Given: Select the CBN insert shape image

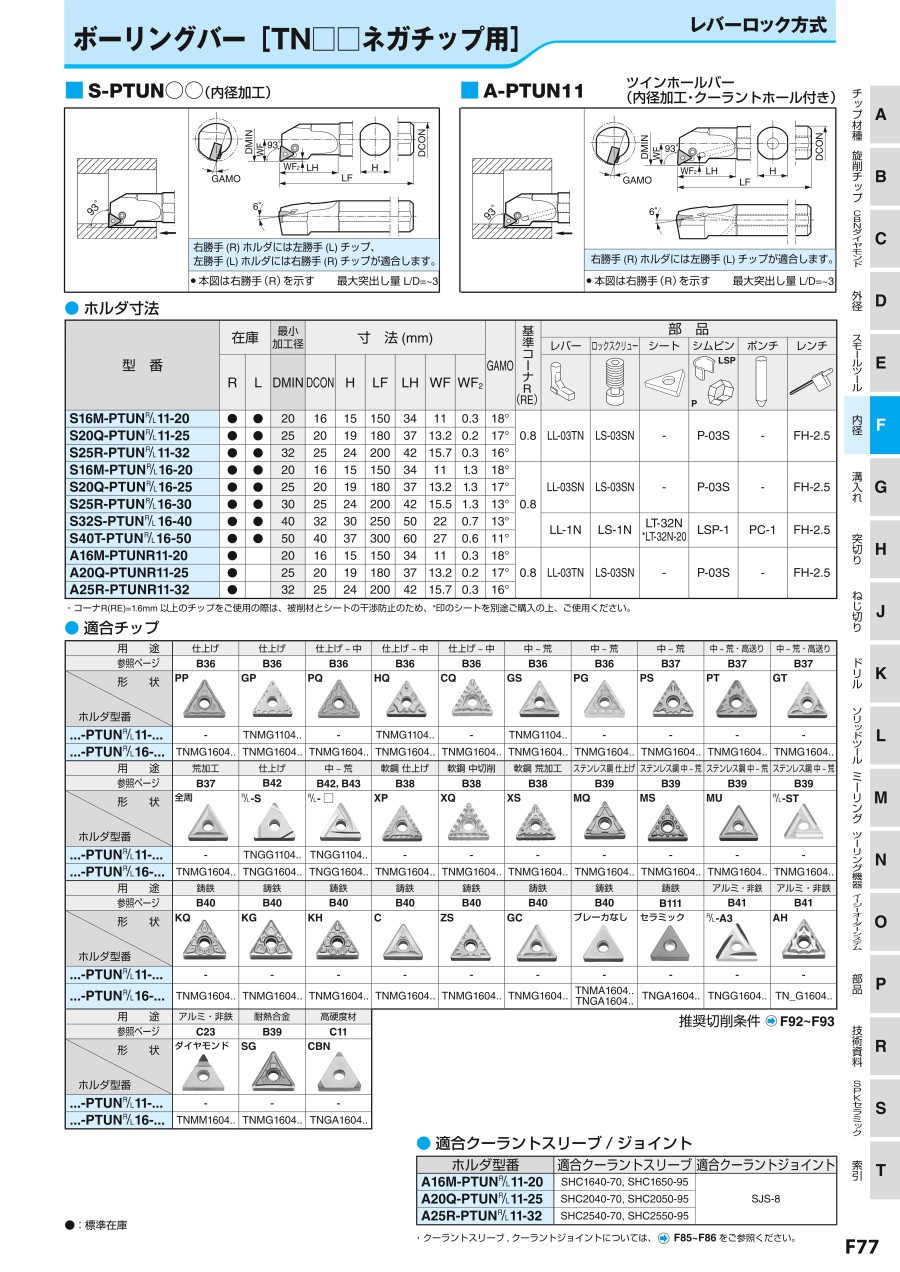Looking at the screenshot, I should tap(338, 1069).
